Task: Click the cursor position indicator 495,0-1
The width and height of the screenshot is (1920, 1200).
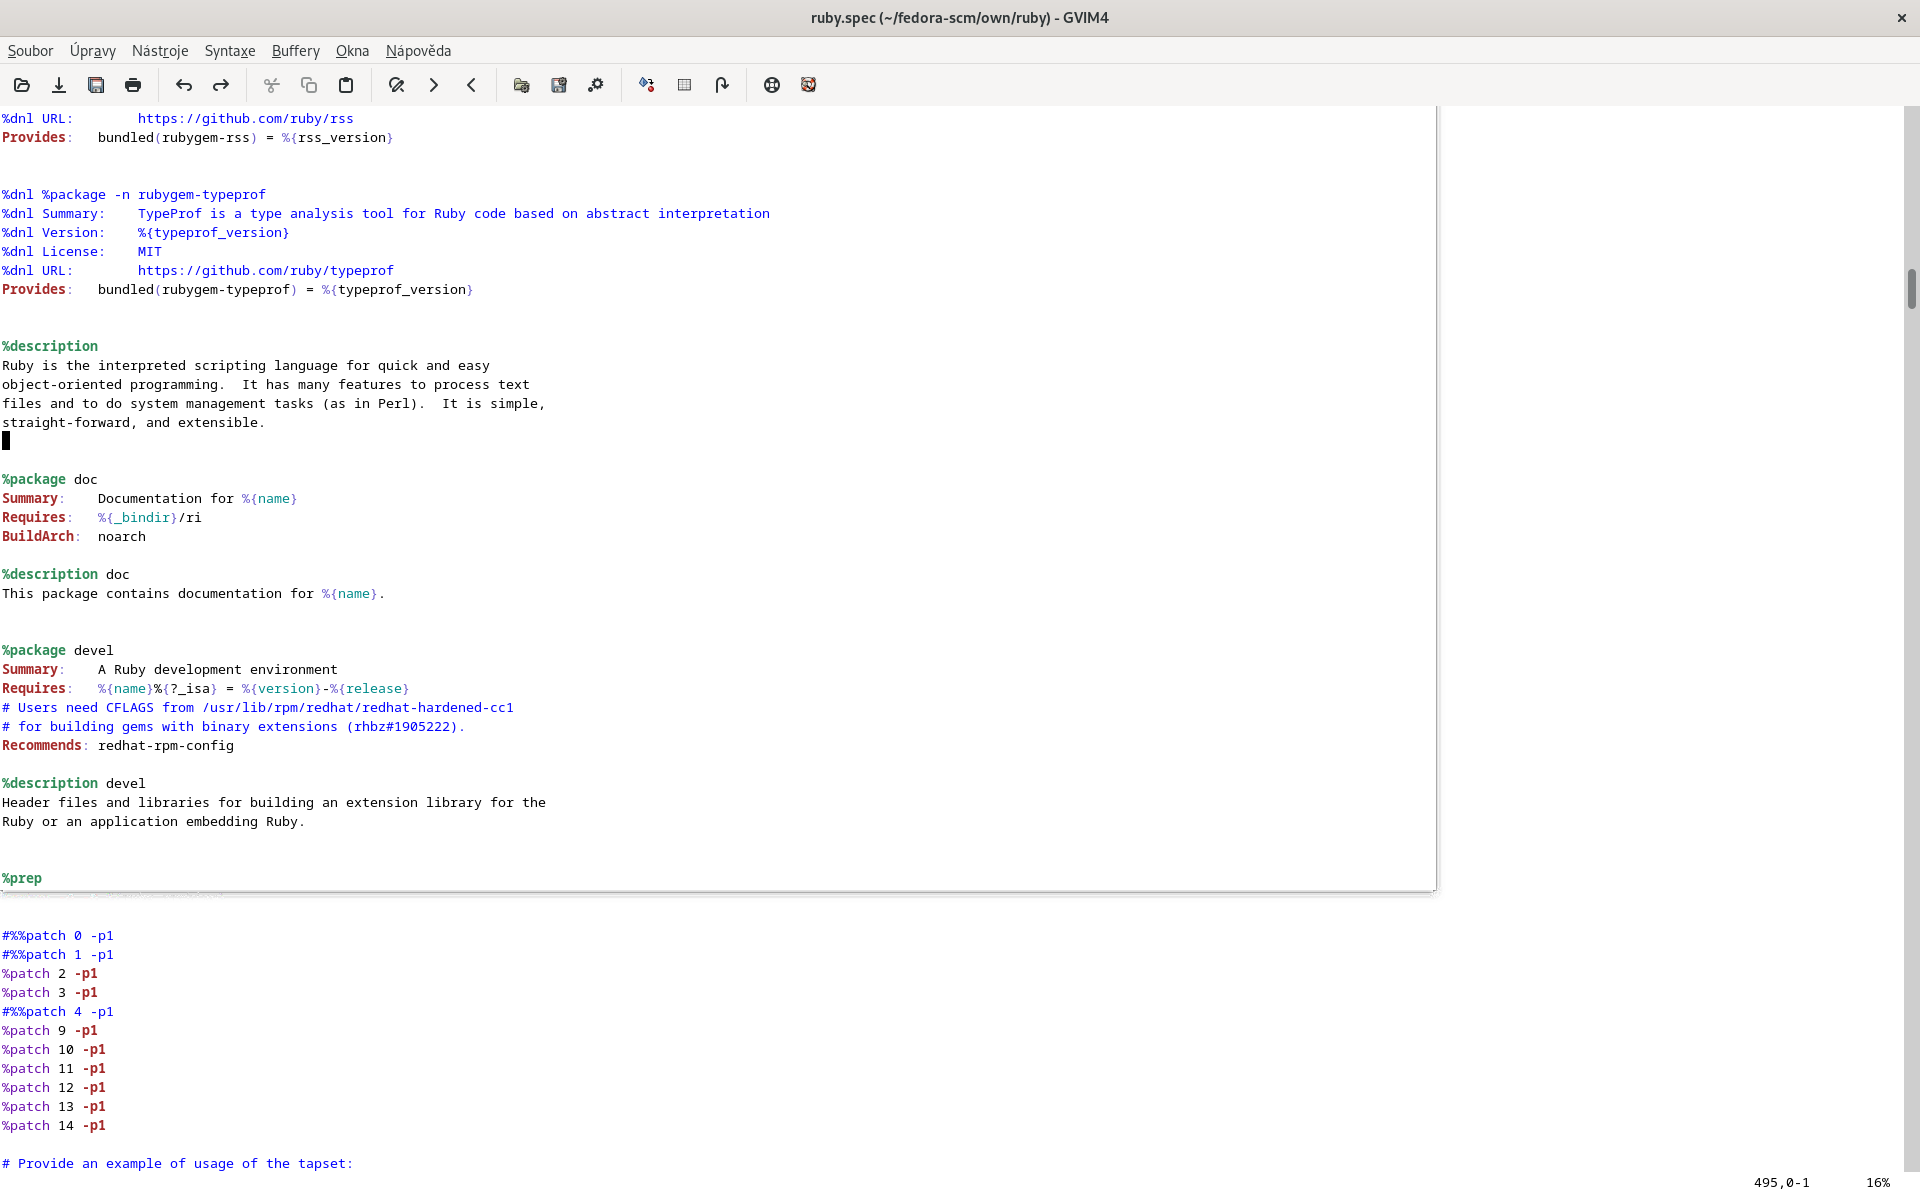Action: 1782,1182
